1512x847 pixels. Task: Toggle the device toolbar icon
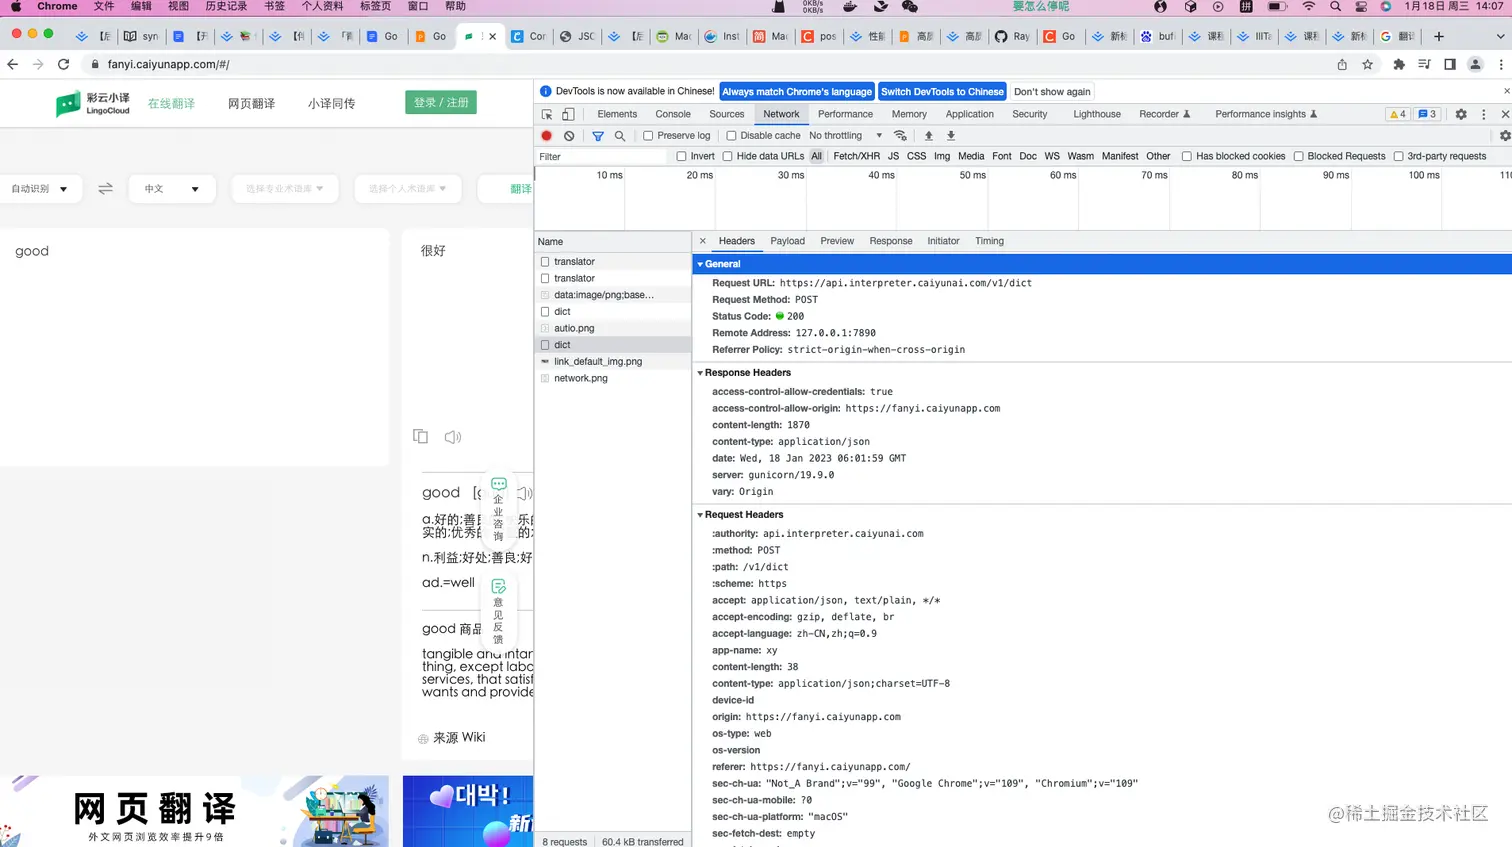568,114
